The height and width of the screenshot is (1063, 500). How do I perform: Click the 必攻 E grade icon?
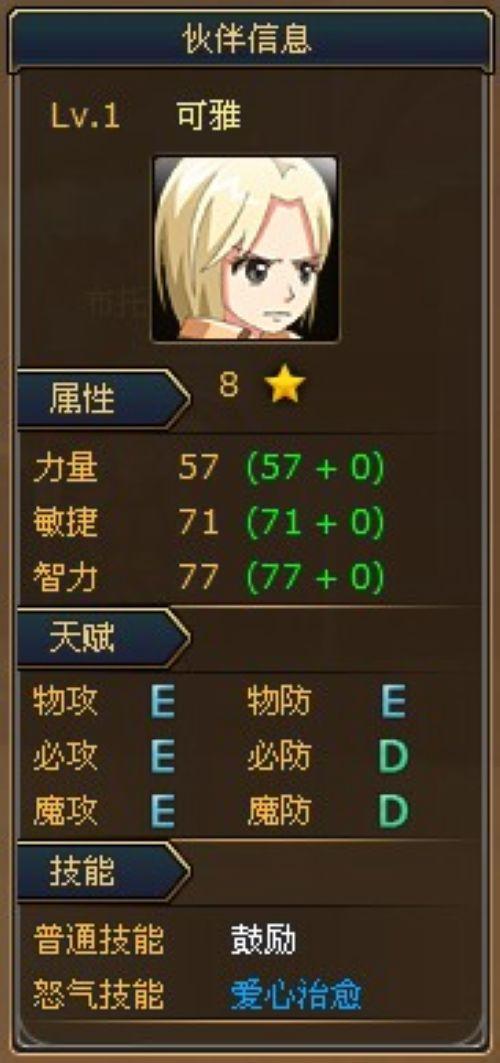point(163,756)
